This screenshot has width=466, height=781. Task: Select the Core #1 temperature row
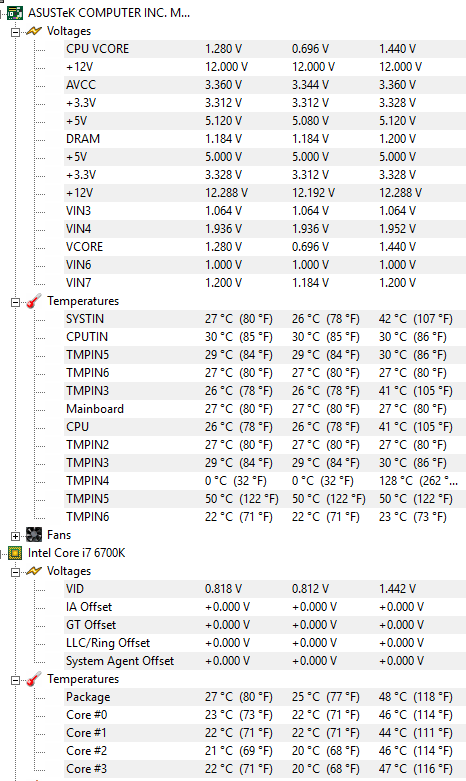coord(263,733)
